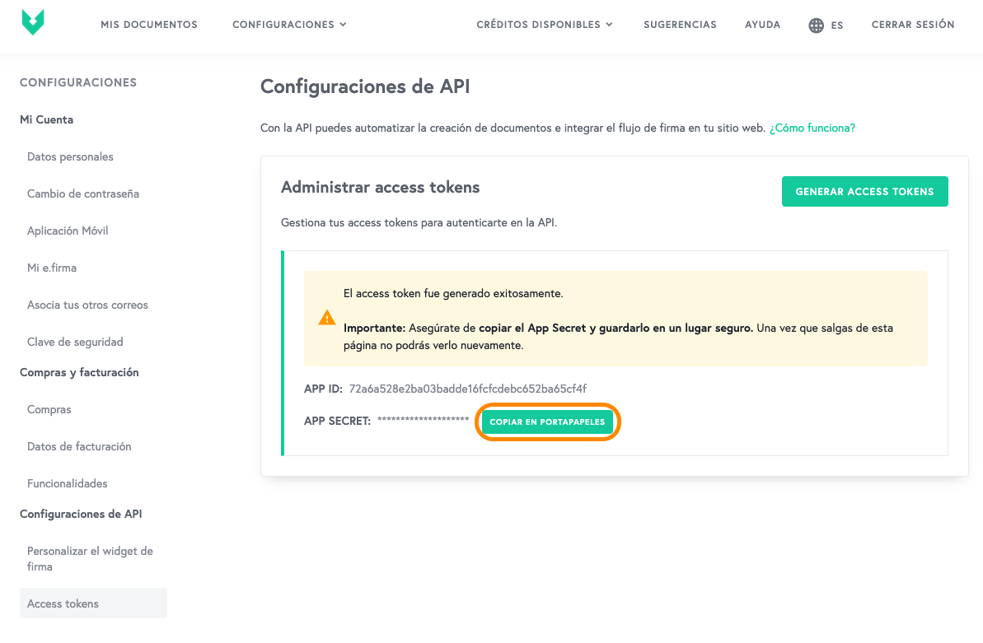Open the Ayuda menu item
983x643 pixels.
point(762,25)
